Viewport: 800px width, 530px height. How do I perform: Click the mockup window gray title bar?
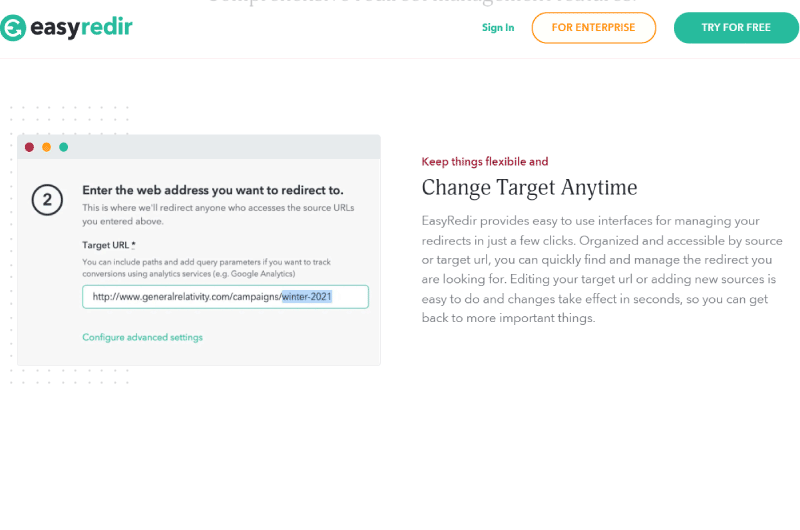click(x=199, y=147)
